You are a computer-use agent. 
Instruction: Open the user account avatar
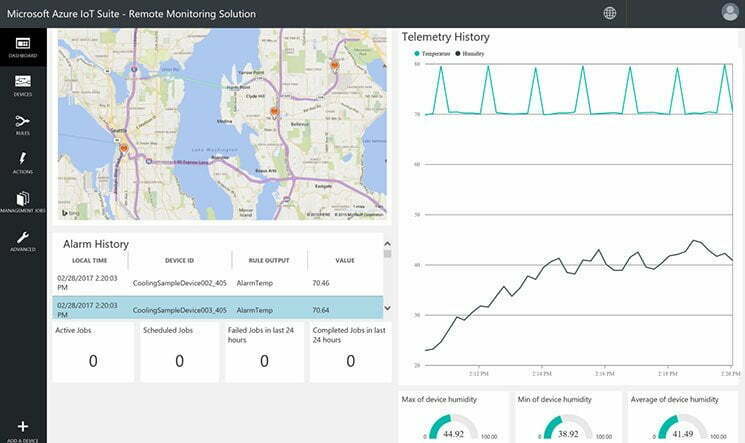pos(730,12)
